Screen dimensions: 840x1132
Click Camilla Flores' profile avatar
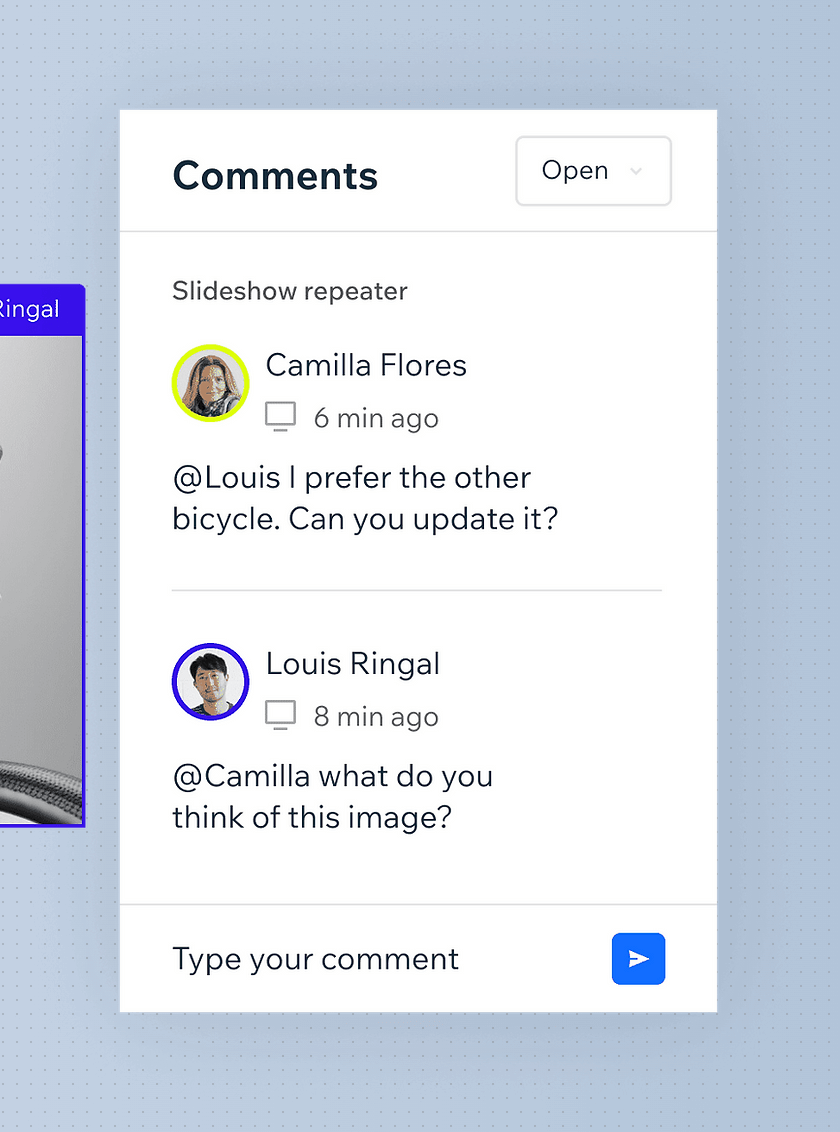[210, 383]
